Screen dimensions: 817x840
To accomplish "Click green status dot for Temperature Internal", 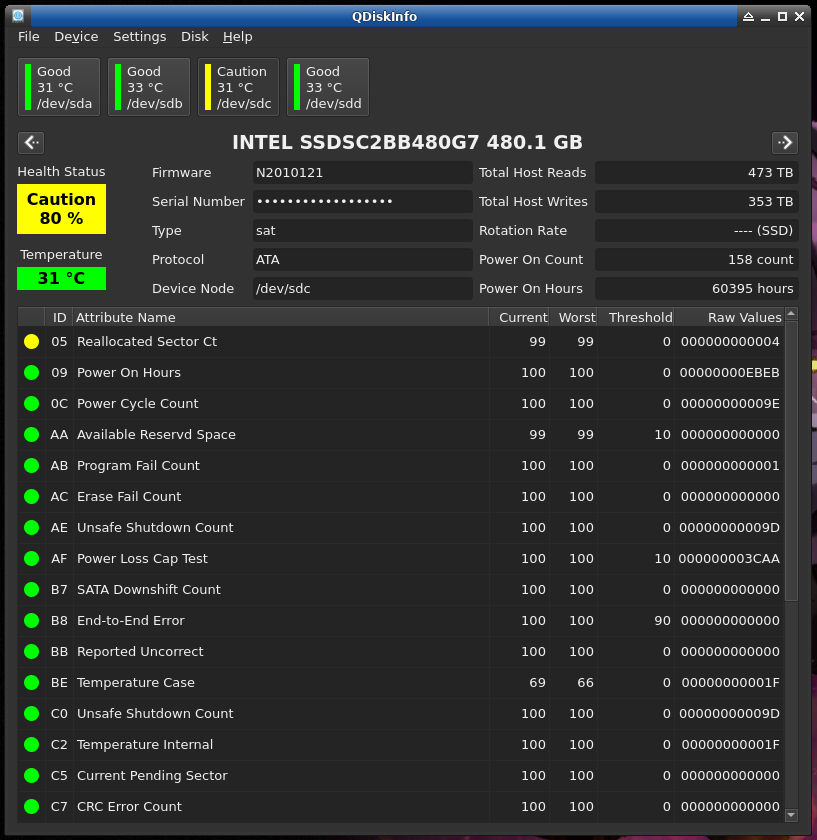I will click(x=32, y=745).
